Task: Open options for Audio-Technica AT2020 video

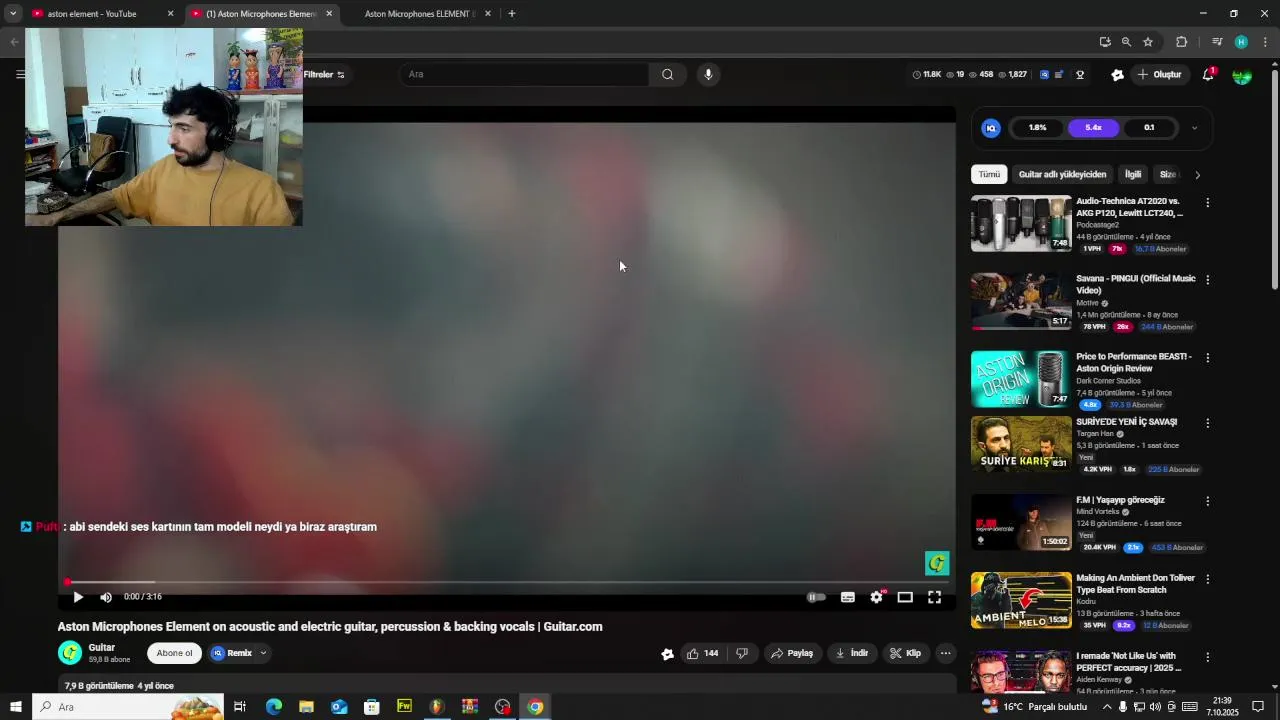Action: 1207,203
